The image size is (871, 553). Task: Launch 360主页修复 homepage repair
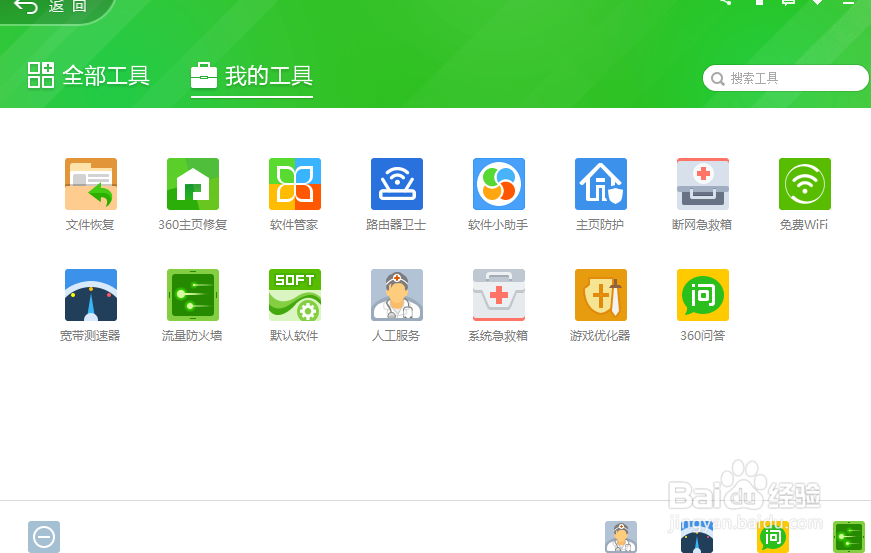(193, 184)
